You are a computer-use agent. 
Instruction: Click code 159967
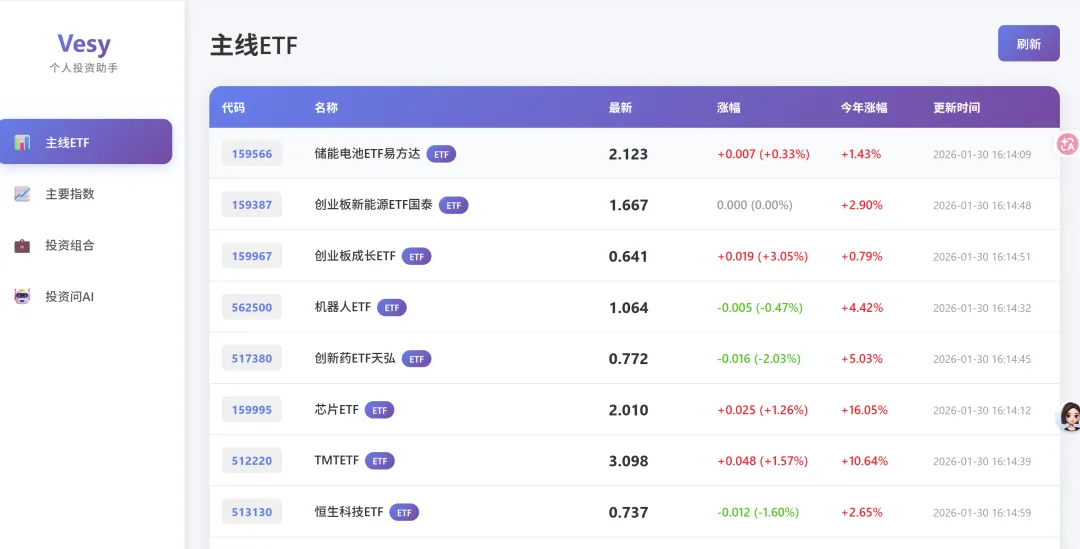251,256
